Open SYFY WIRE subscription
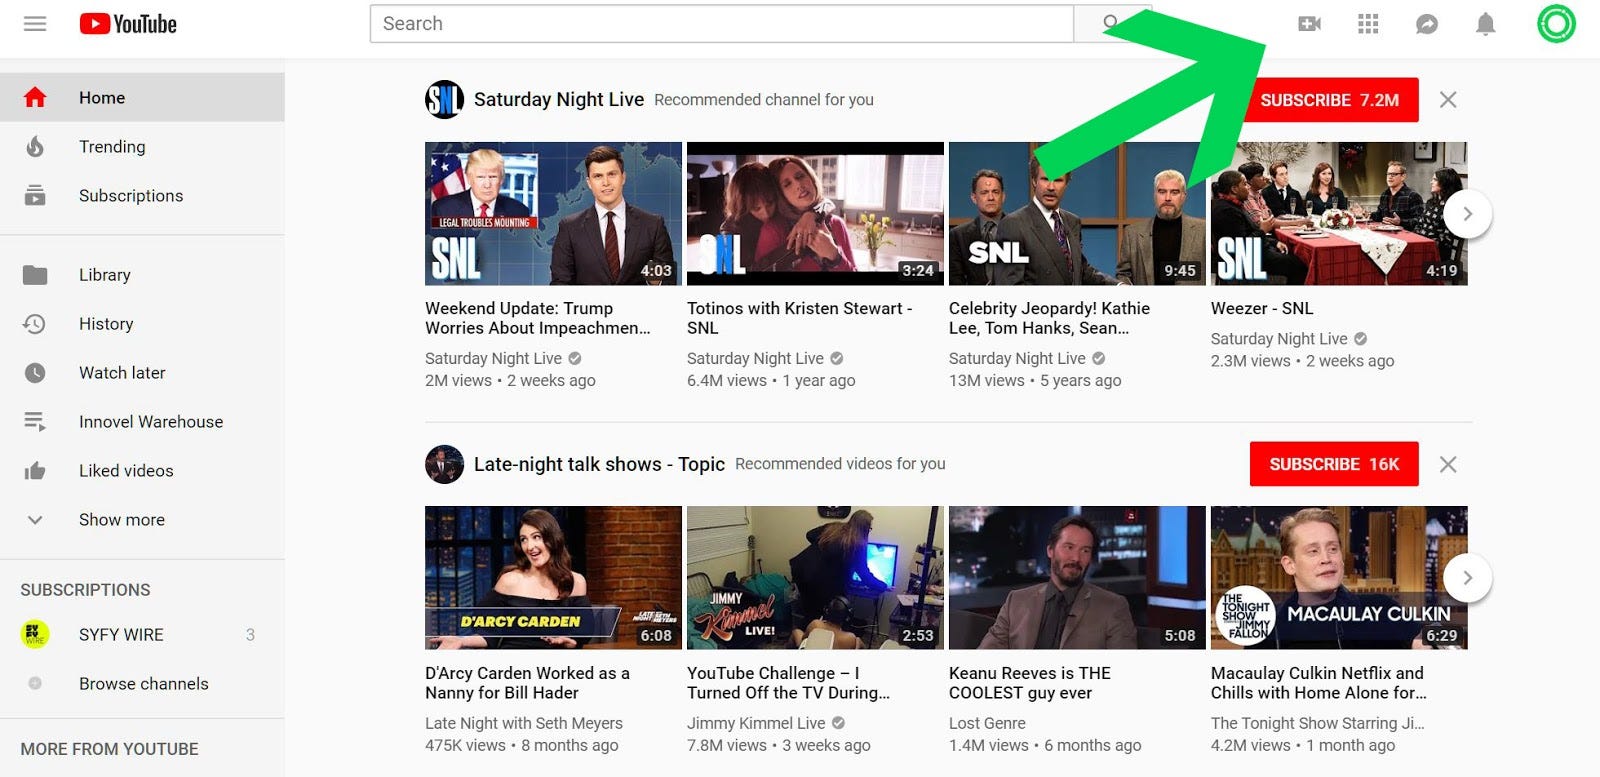Viewport: 1600px width, 777px height. point(142,634)
